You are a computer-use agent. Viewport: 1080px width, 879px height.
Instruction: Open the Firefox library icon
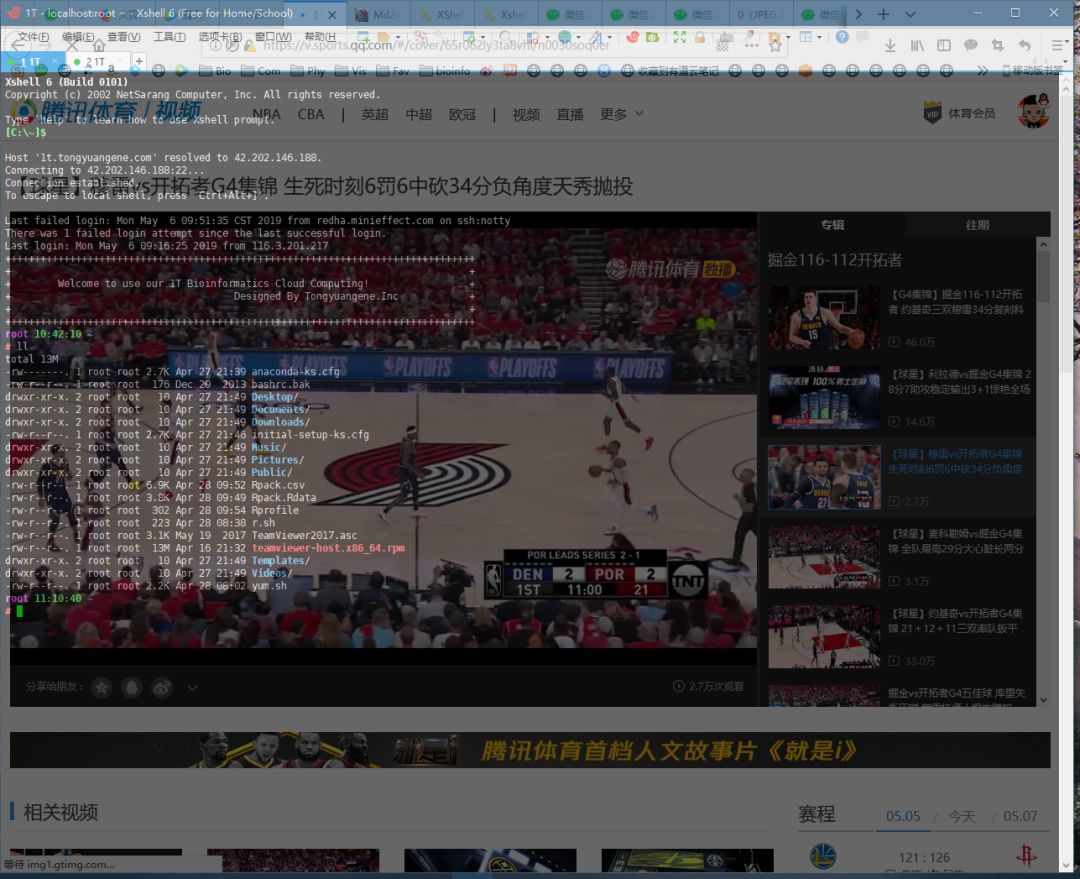point(917,45)
